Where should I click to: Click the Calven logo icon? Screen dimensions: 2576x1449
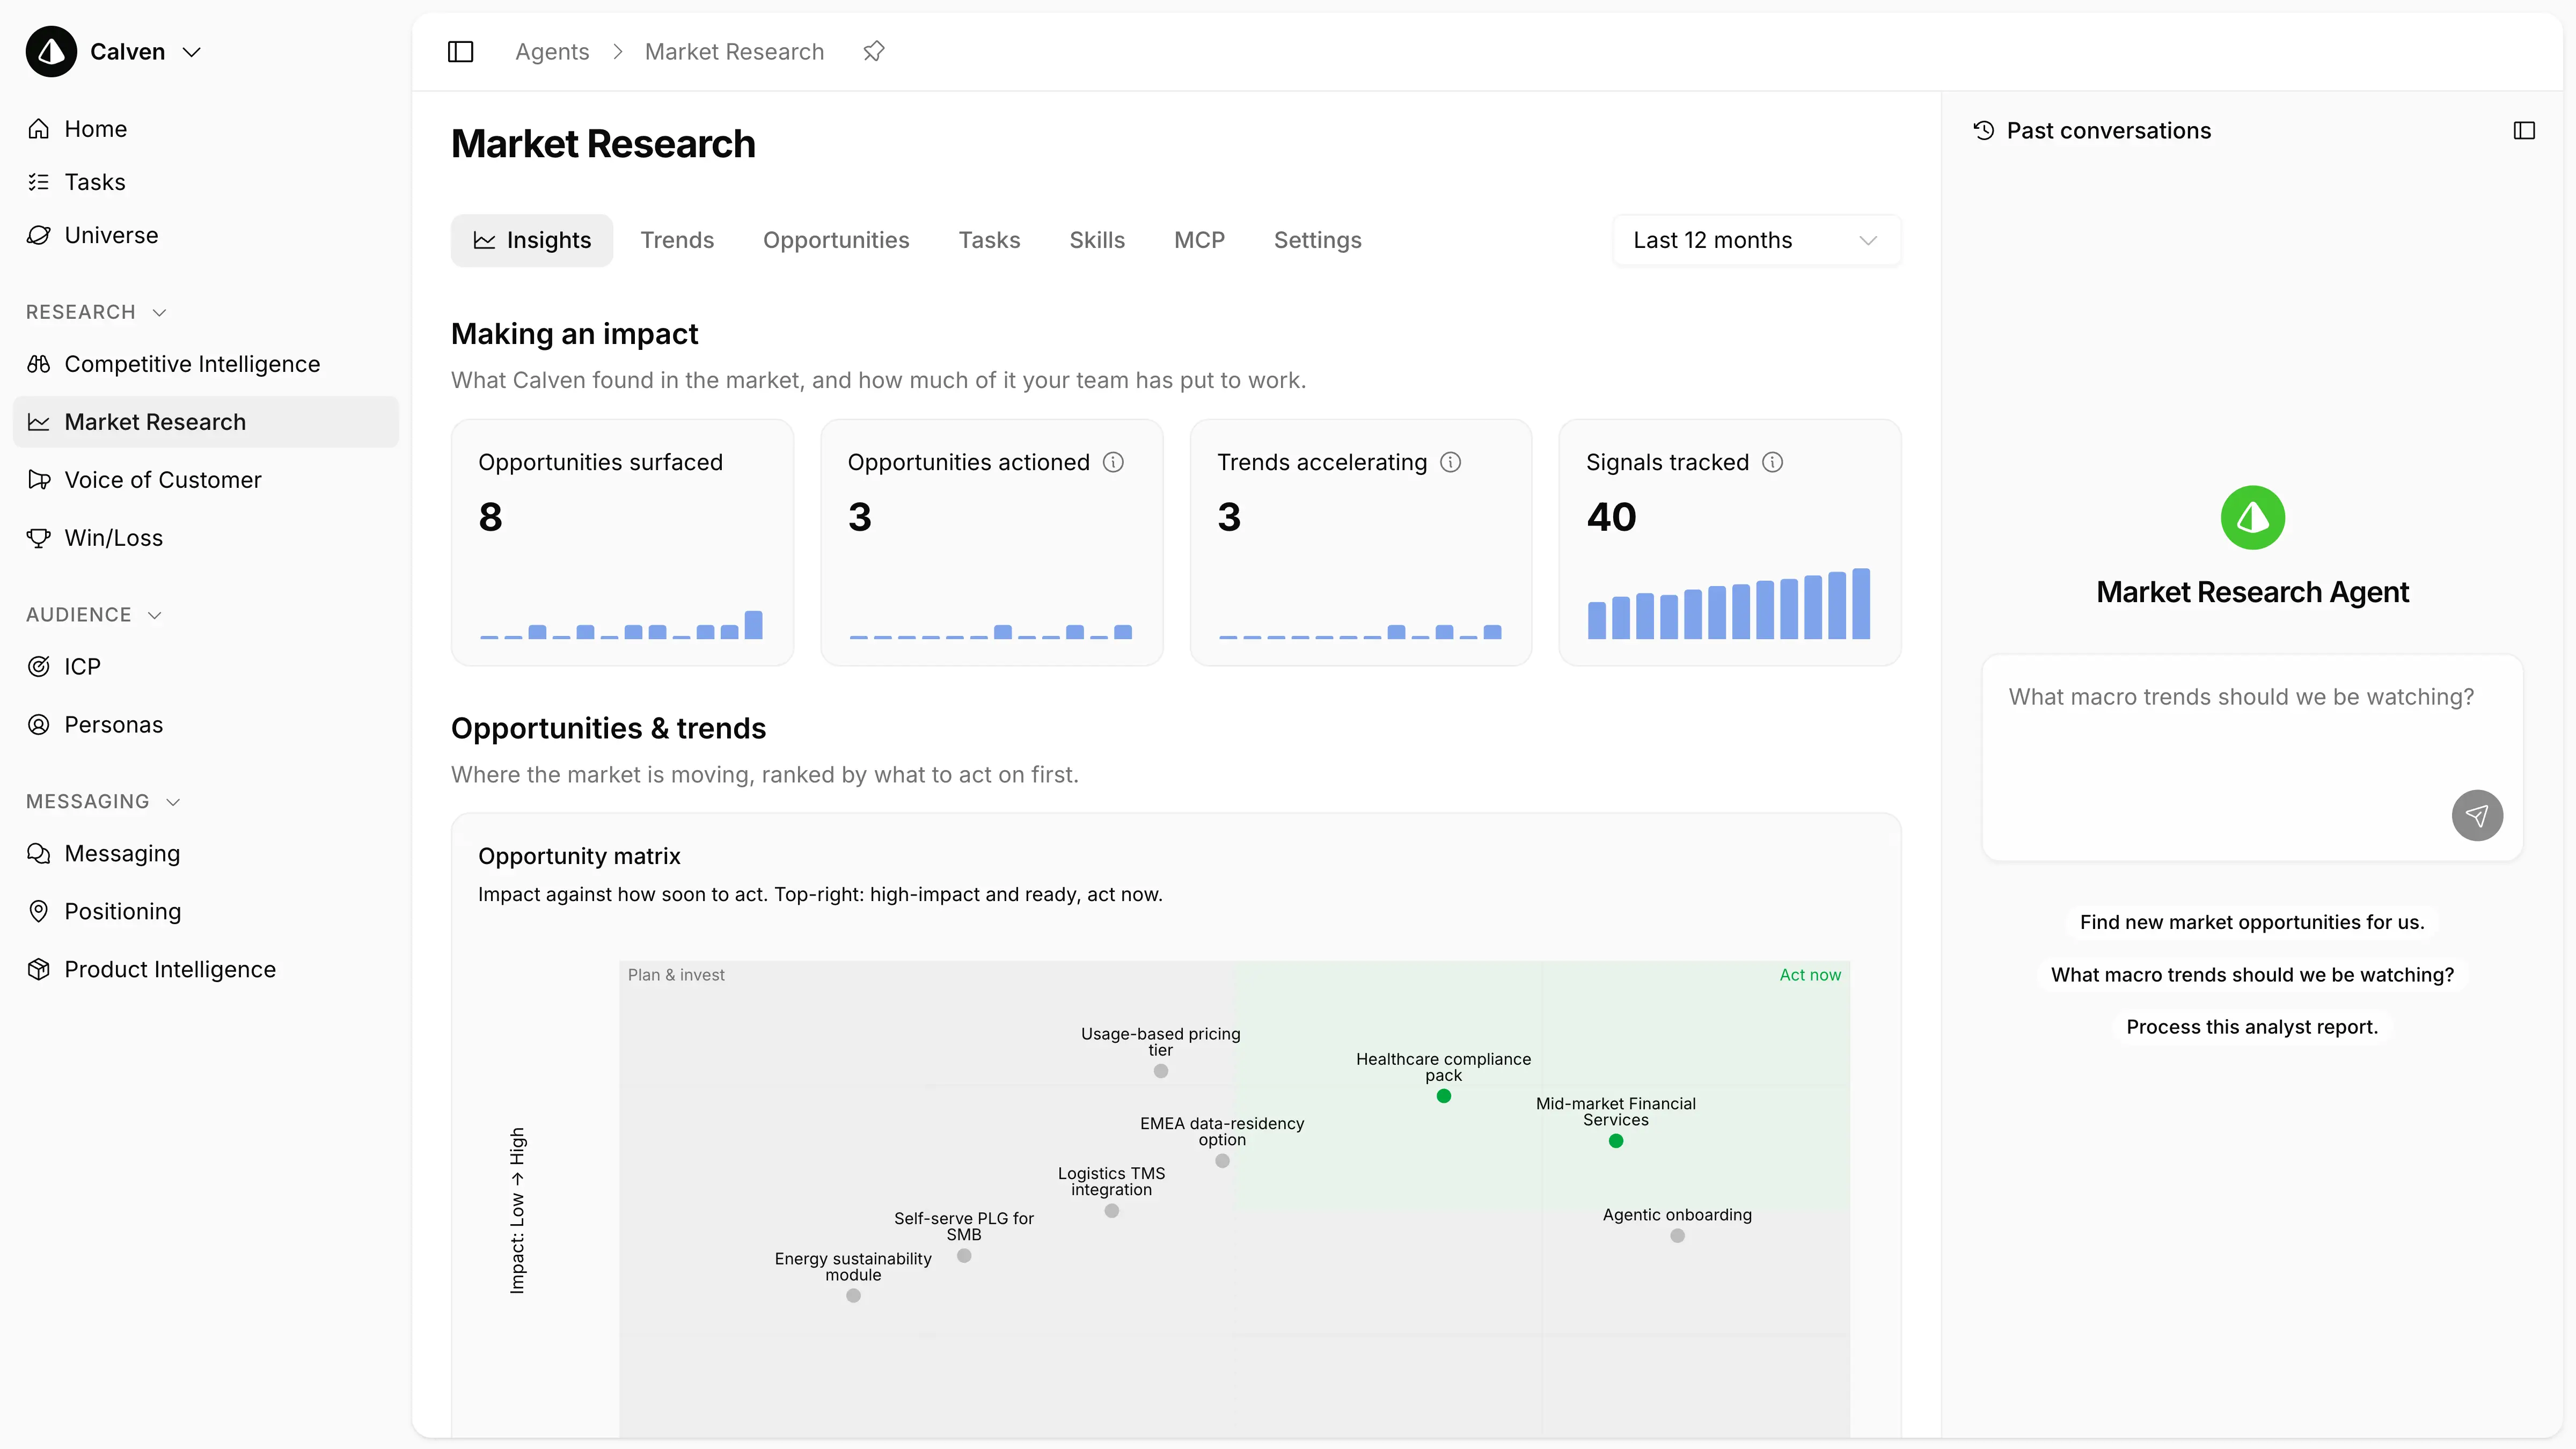51,52
